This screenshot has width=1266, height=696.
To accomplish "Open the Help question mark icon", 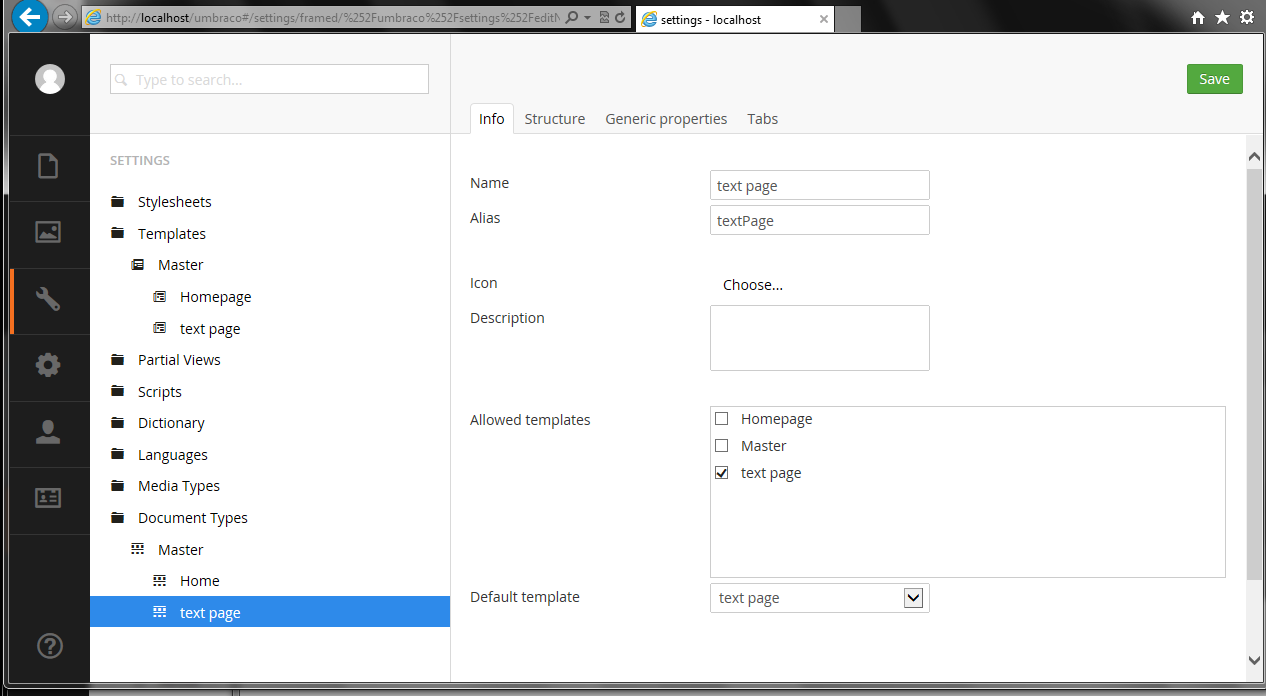I will (x=50, y=646).
